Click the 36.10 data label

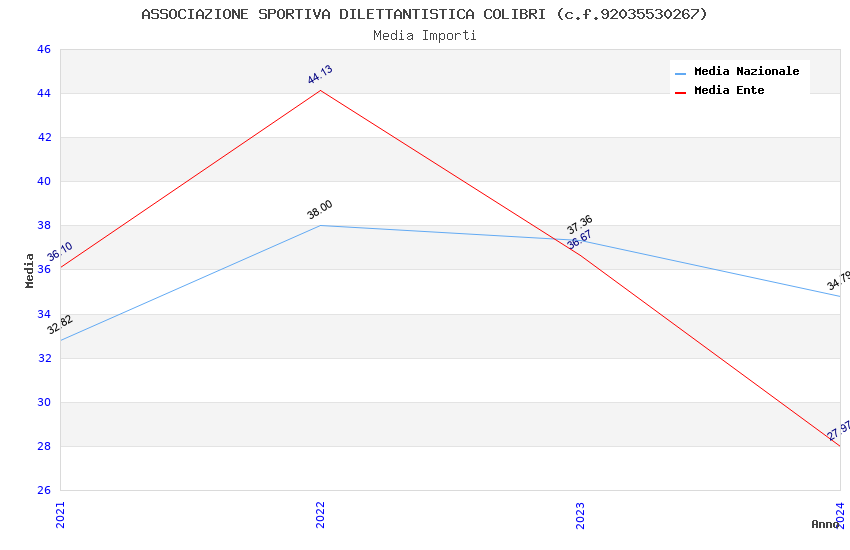(x=60, y=251)
